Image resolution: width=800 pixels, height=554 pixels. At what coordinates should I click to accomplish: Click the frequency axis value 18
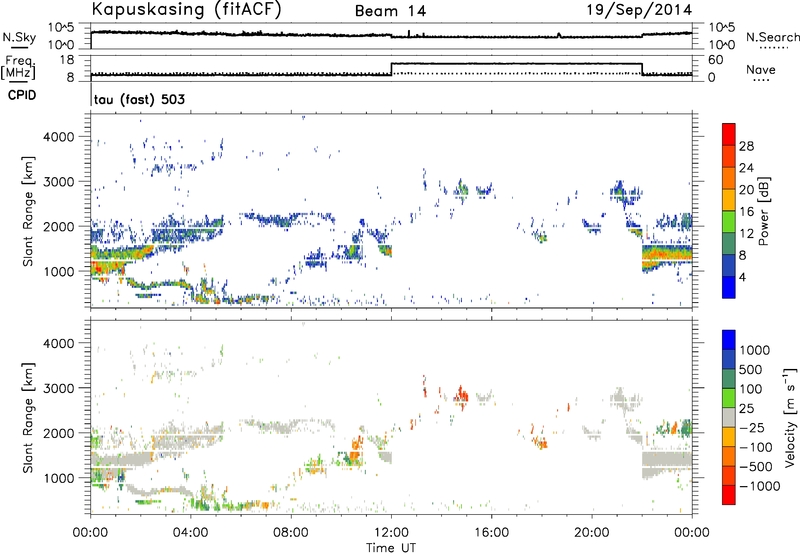(67, 60)
